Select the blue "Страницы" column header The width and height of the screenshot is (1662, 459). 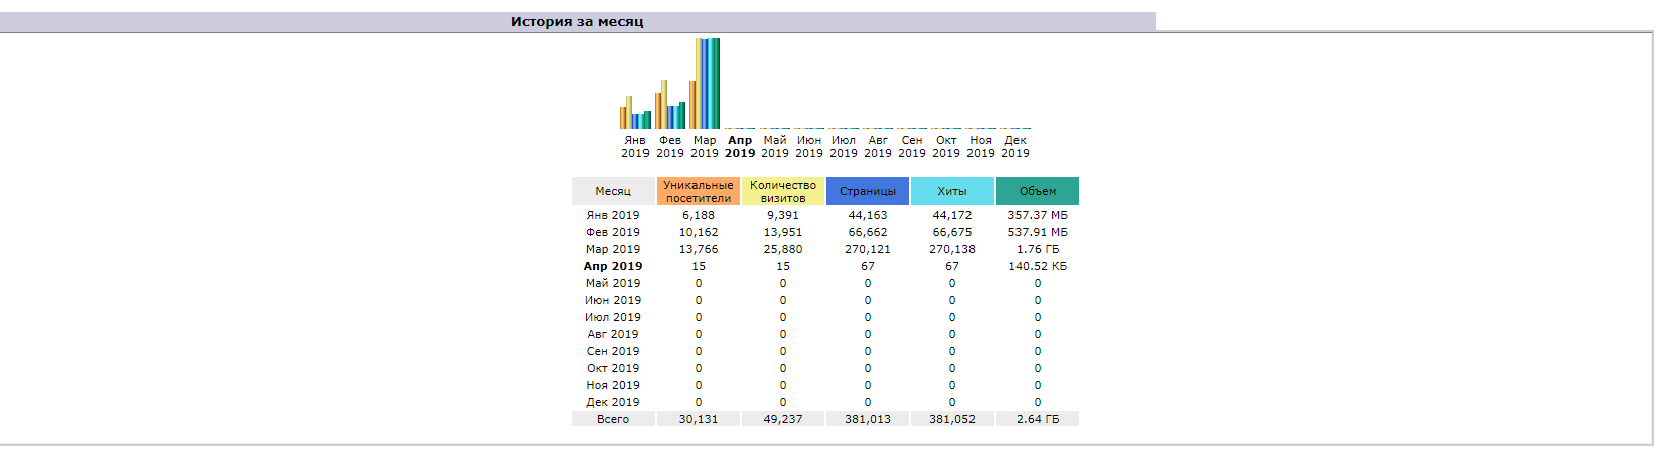click(867, 191)
